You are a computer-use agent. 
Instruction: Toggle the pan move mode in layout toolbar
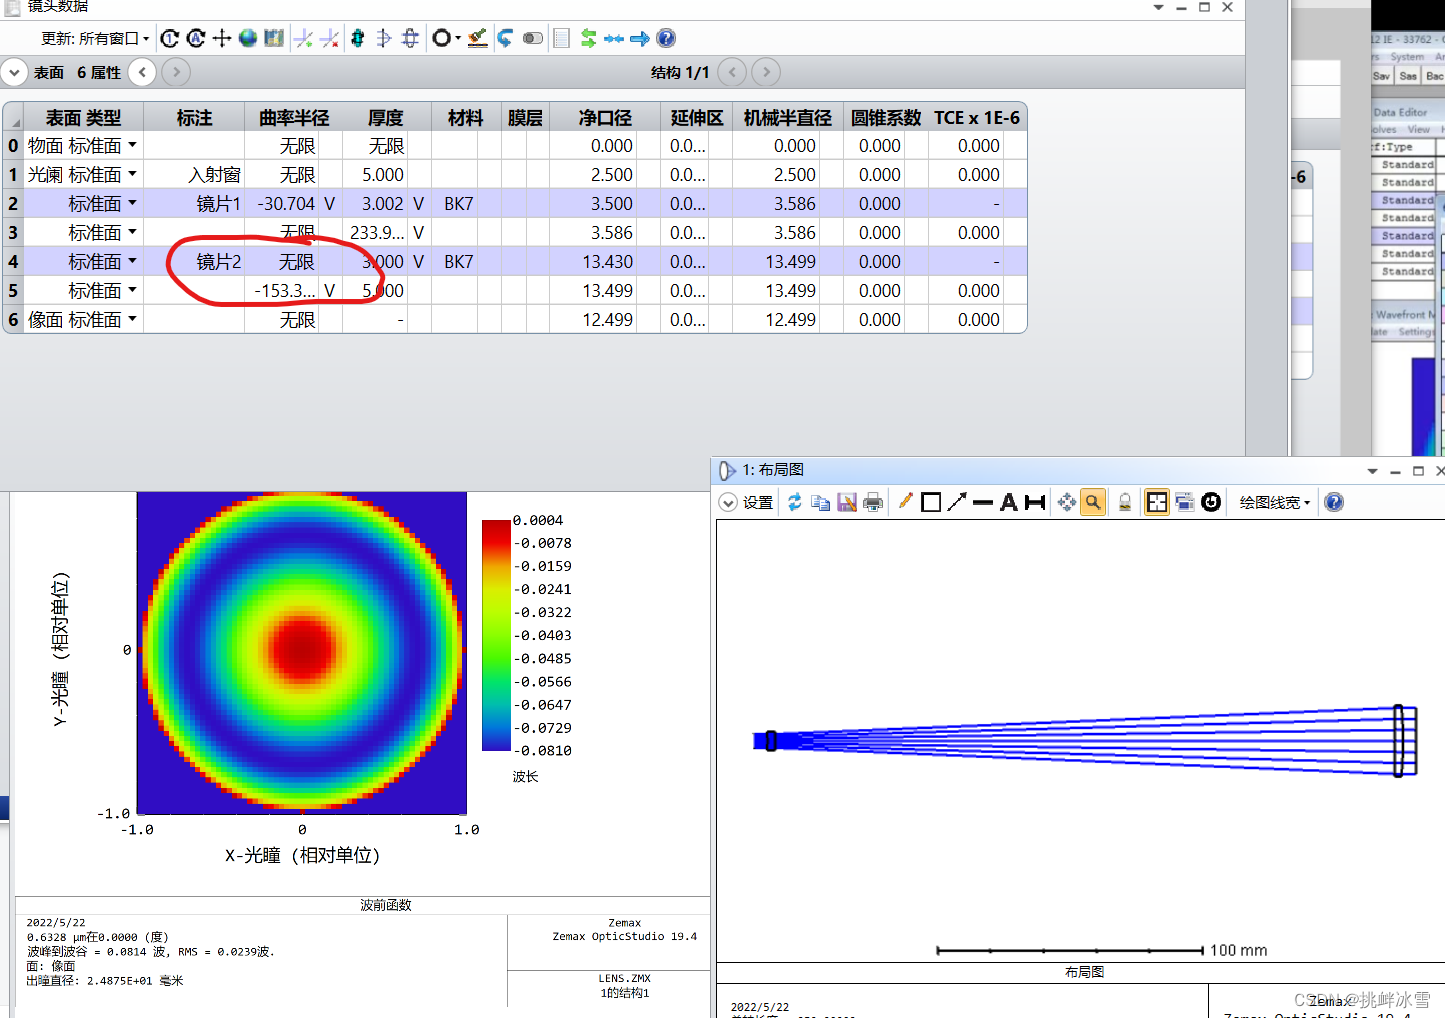[x=1066, y=502]
